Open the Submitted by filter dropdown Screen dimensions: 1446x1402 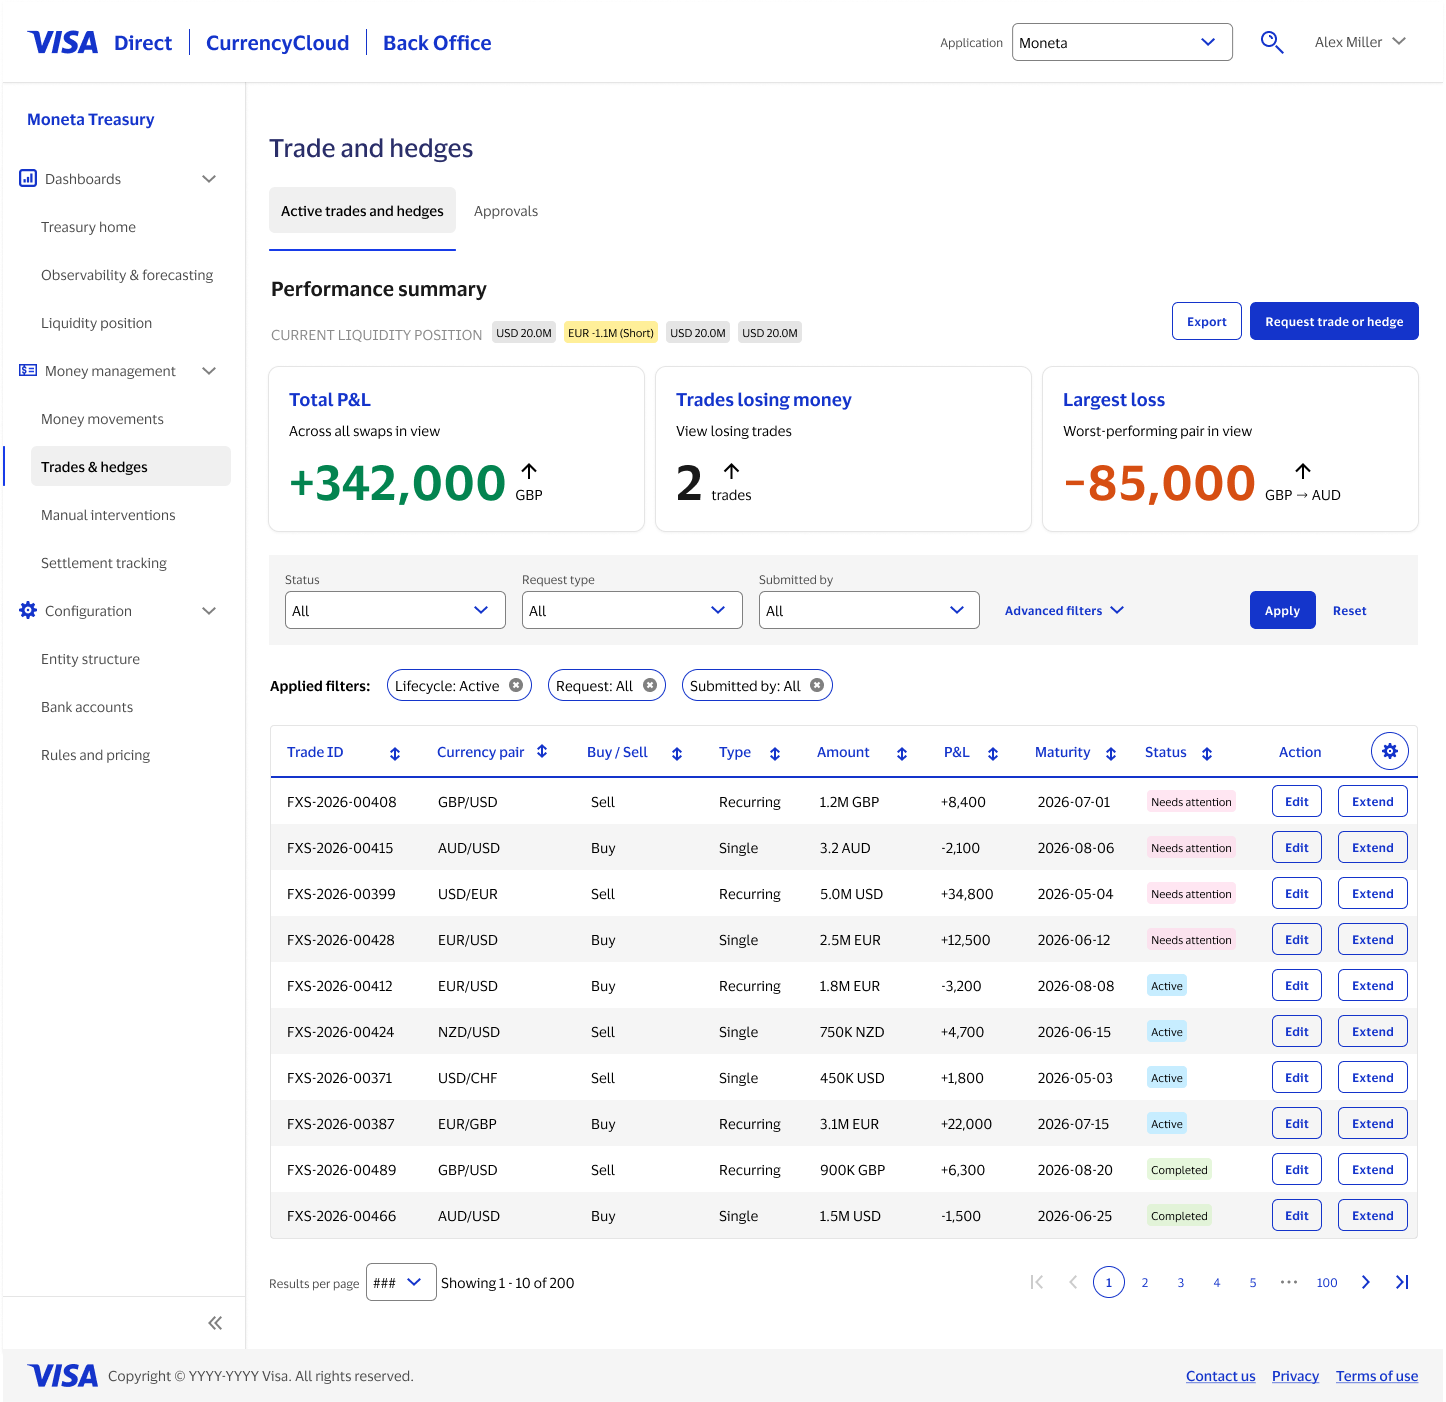[869, 610]
